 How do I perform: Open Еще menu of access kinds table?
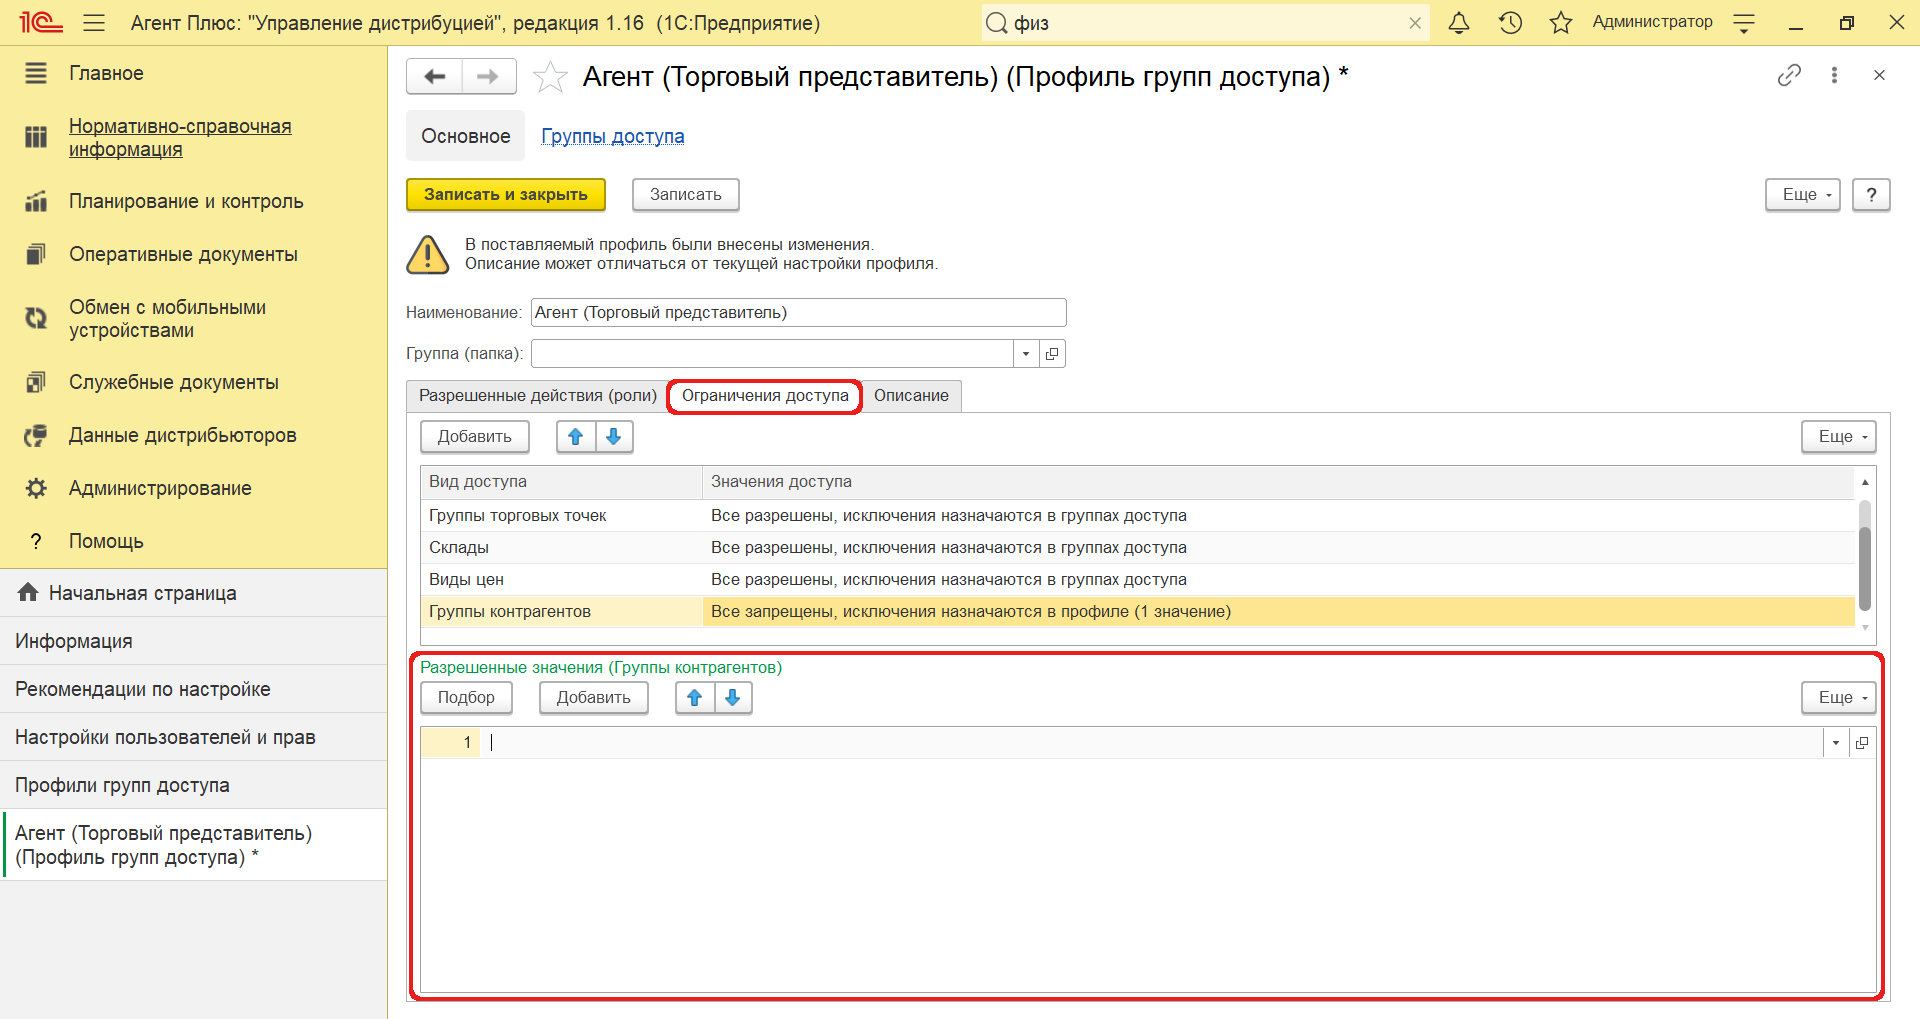pos(1839,436)
